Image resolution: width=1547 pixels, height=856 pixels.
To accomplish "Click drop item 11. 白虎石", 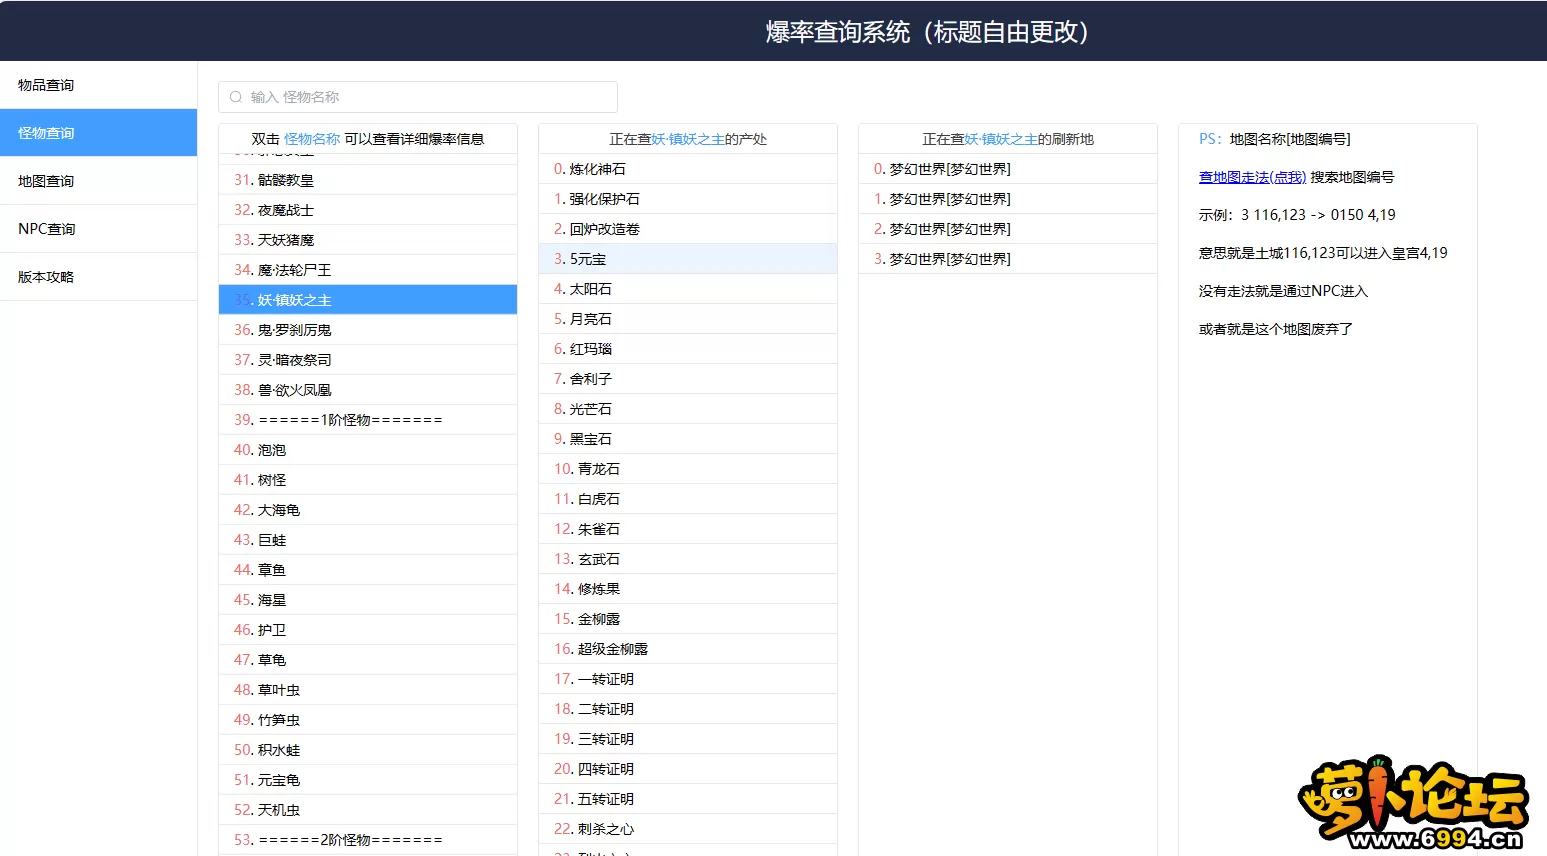I will pyautogui.click(x=688, y=499).
